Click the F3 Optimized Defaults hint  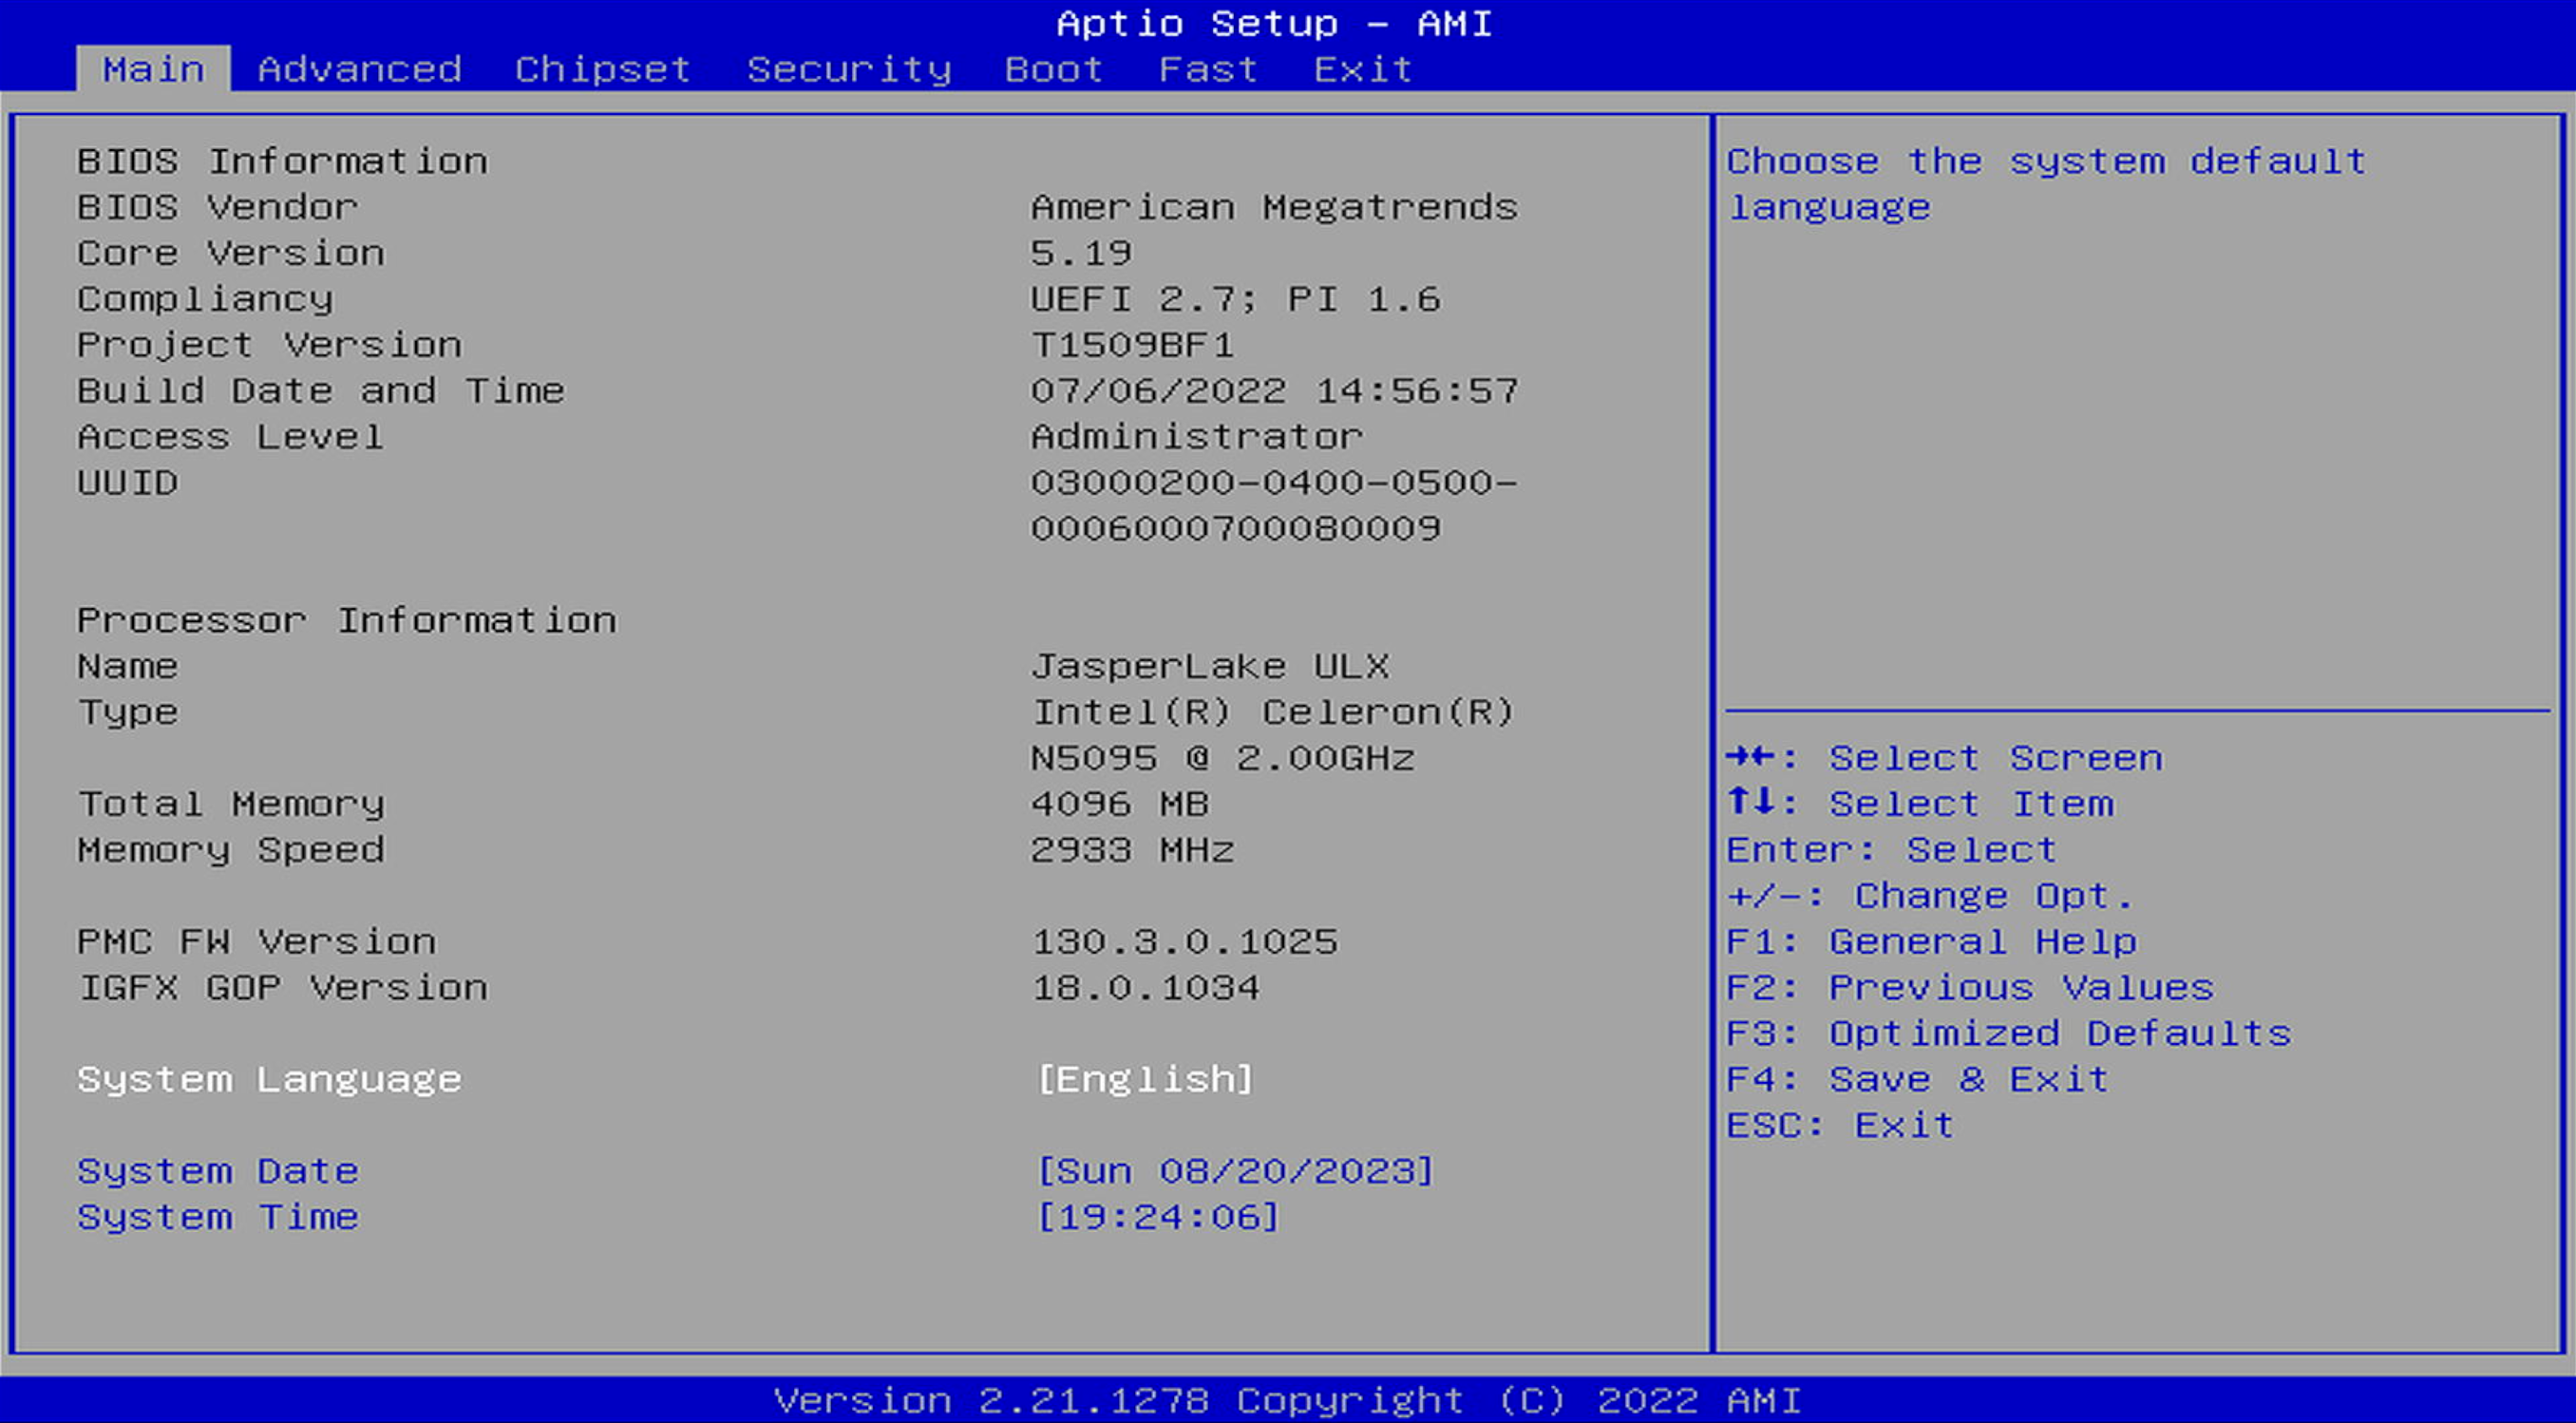coord(2008,1033)
